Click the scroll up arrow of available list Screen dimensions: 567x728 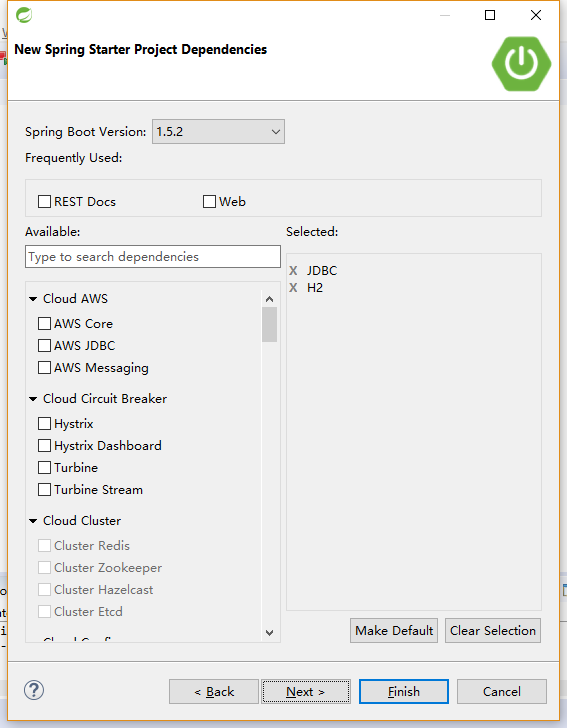[x=269, y=299]
